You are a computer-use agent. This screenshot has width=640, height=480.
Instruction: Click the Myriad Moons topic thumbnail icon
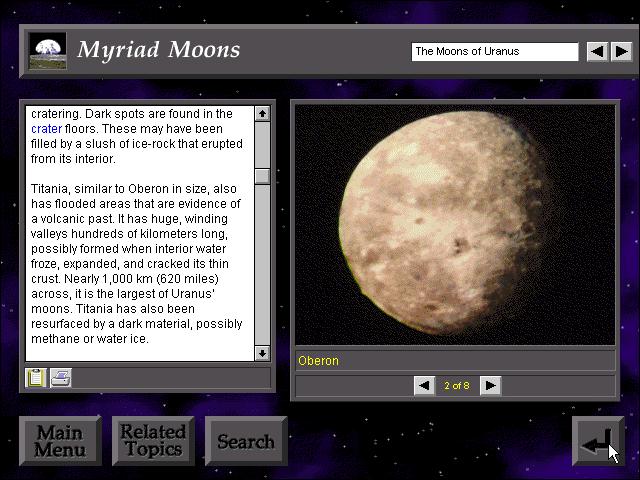pos(48,51)
